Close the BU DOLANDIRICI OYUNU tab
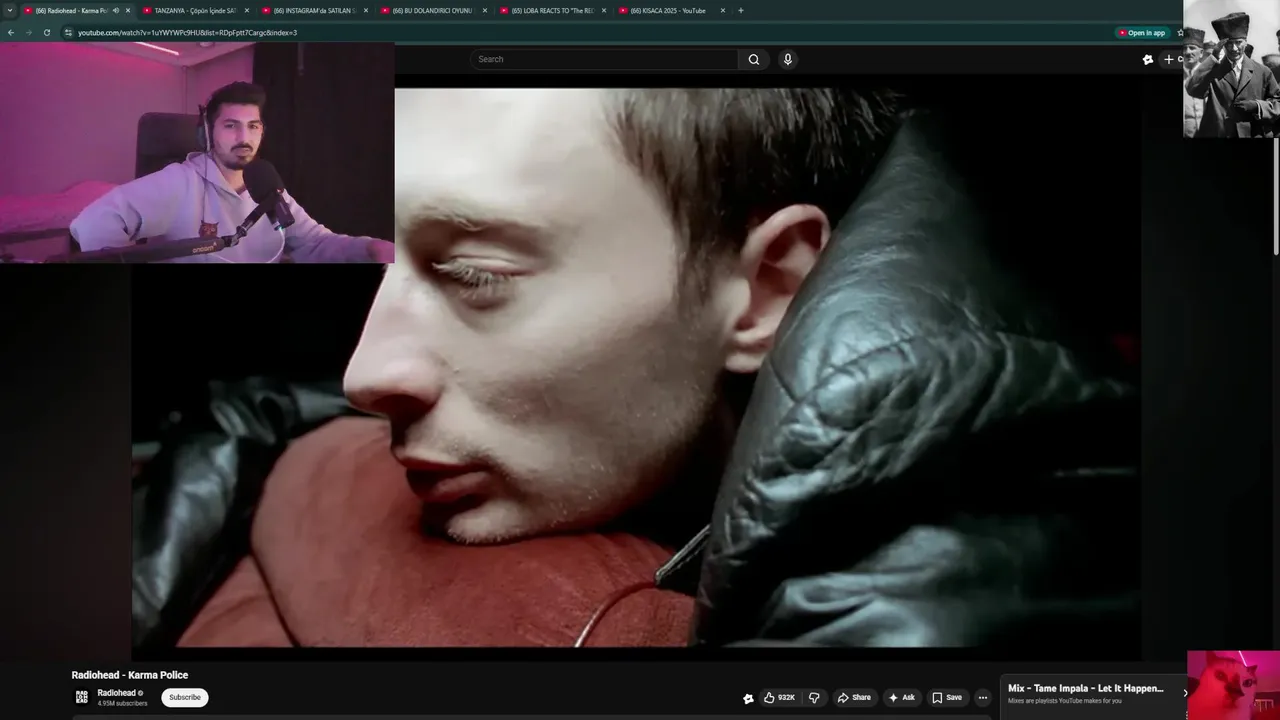 click(485, 10)
